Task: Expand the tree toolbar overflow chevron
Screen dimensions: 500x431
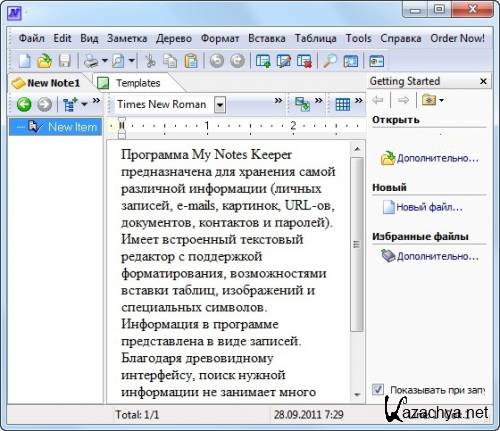Action: pyautogui.click(x=96, y=100)
